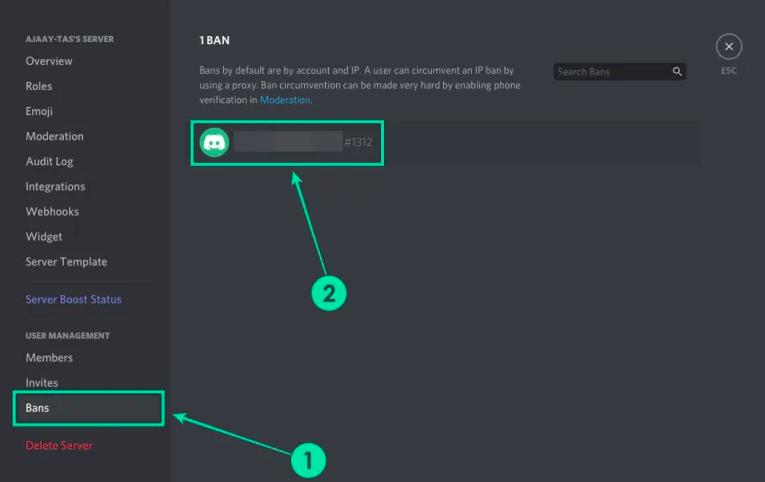Navigate to Webhooks

52,211
